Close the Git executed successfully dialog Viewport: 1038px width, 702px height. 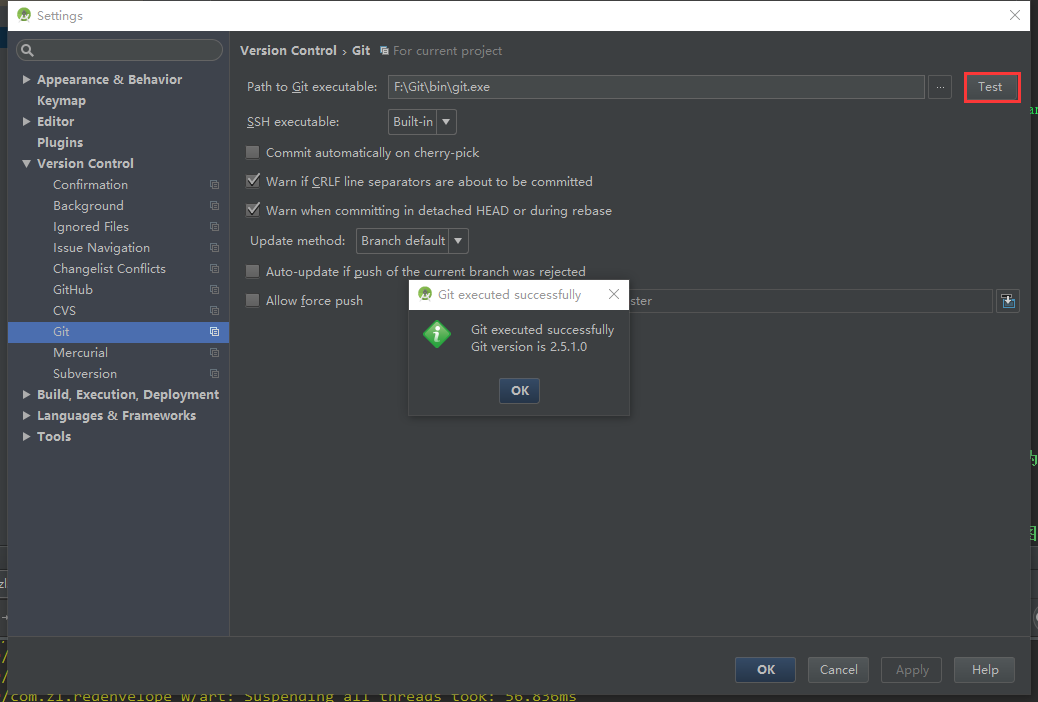[x=614, y=294]
